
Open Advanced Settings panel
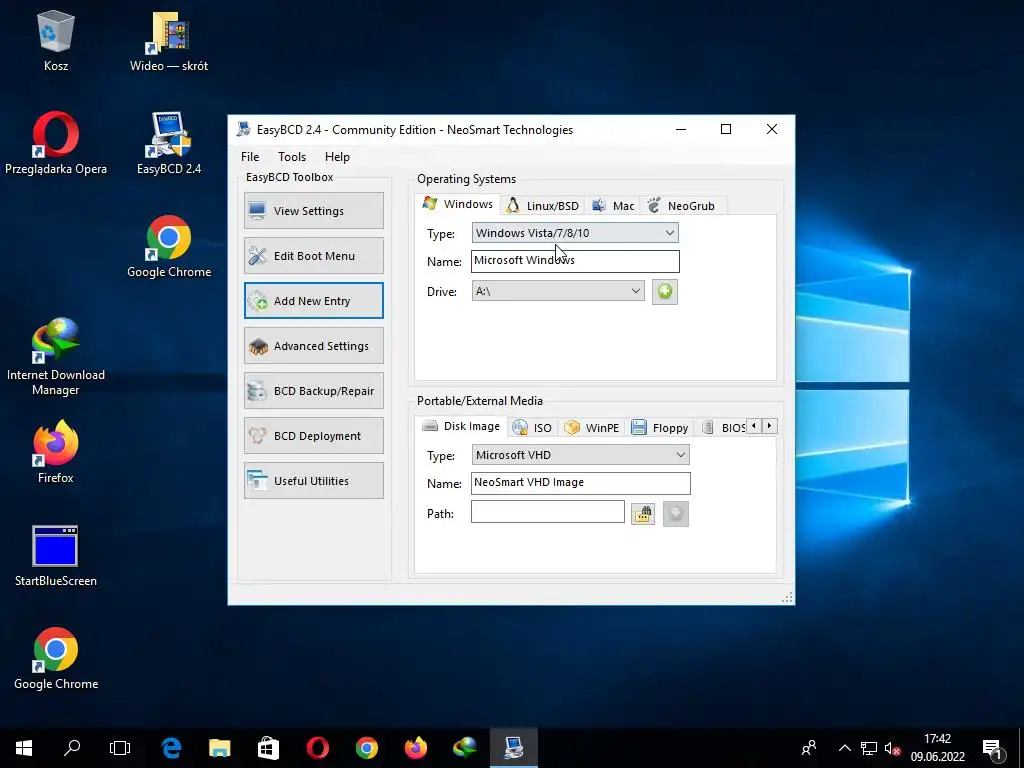[313, 345]
